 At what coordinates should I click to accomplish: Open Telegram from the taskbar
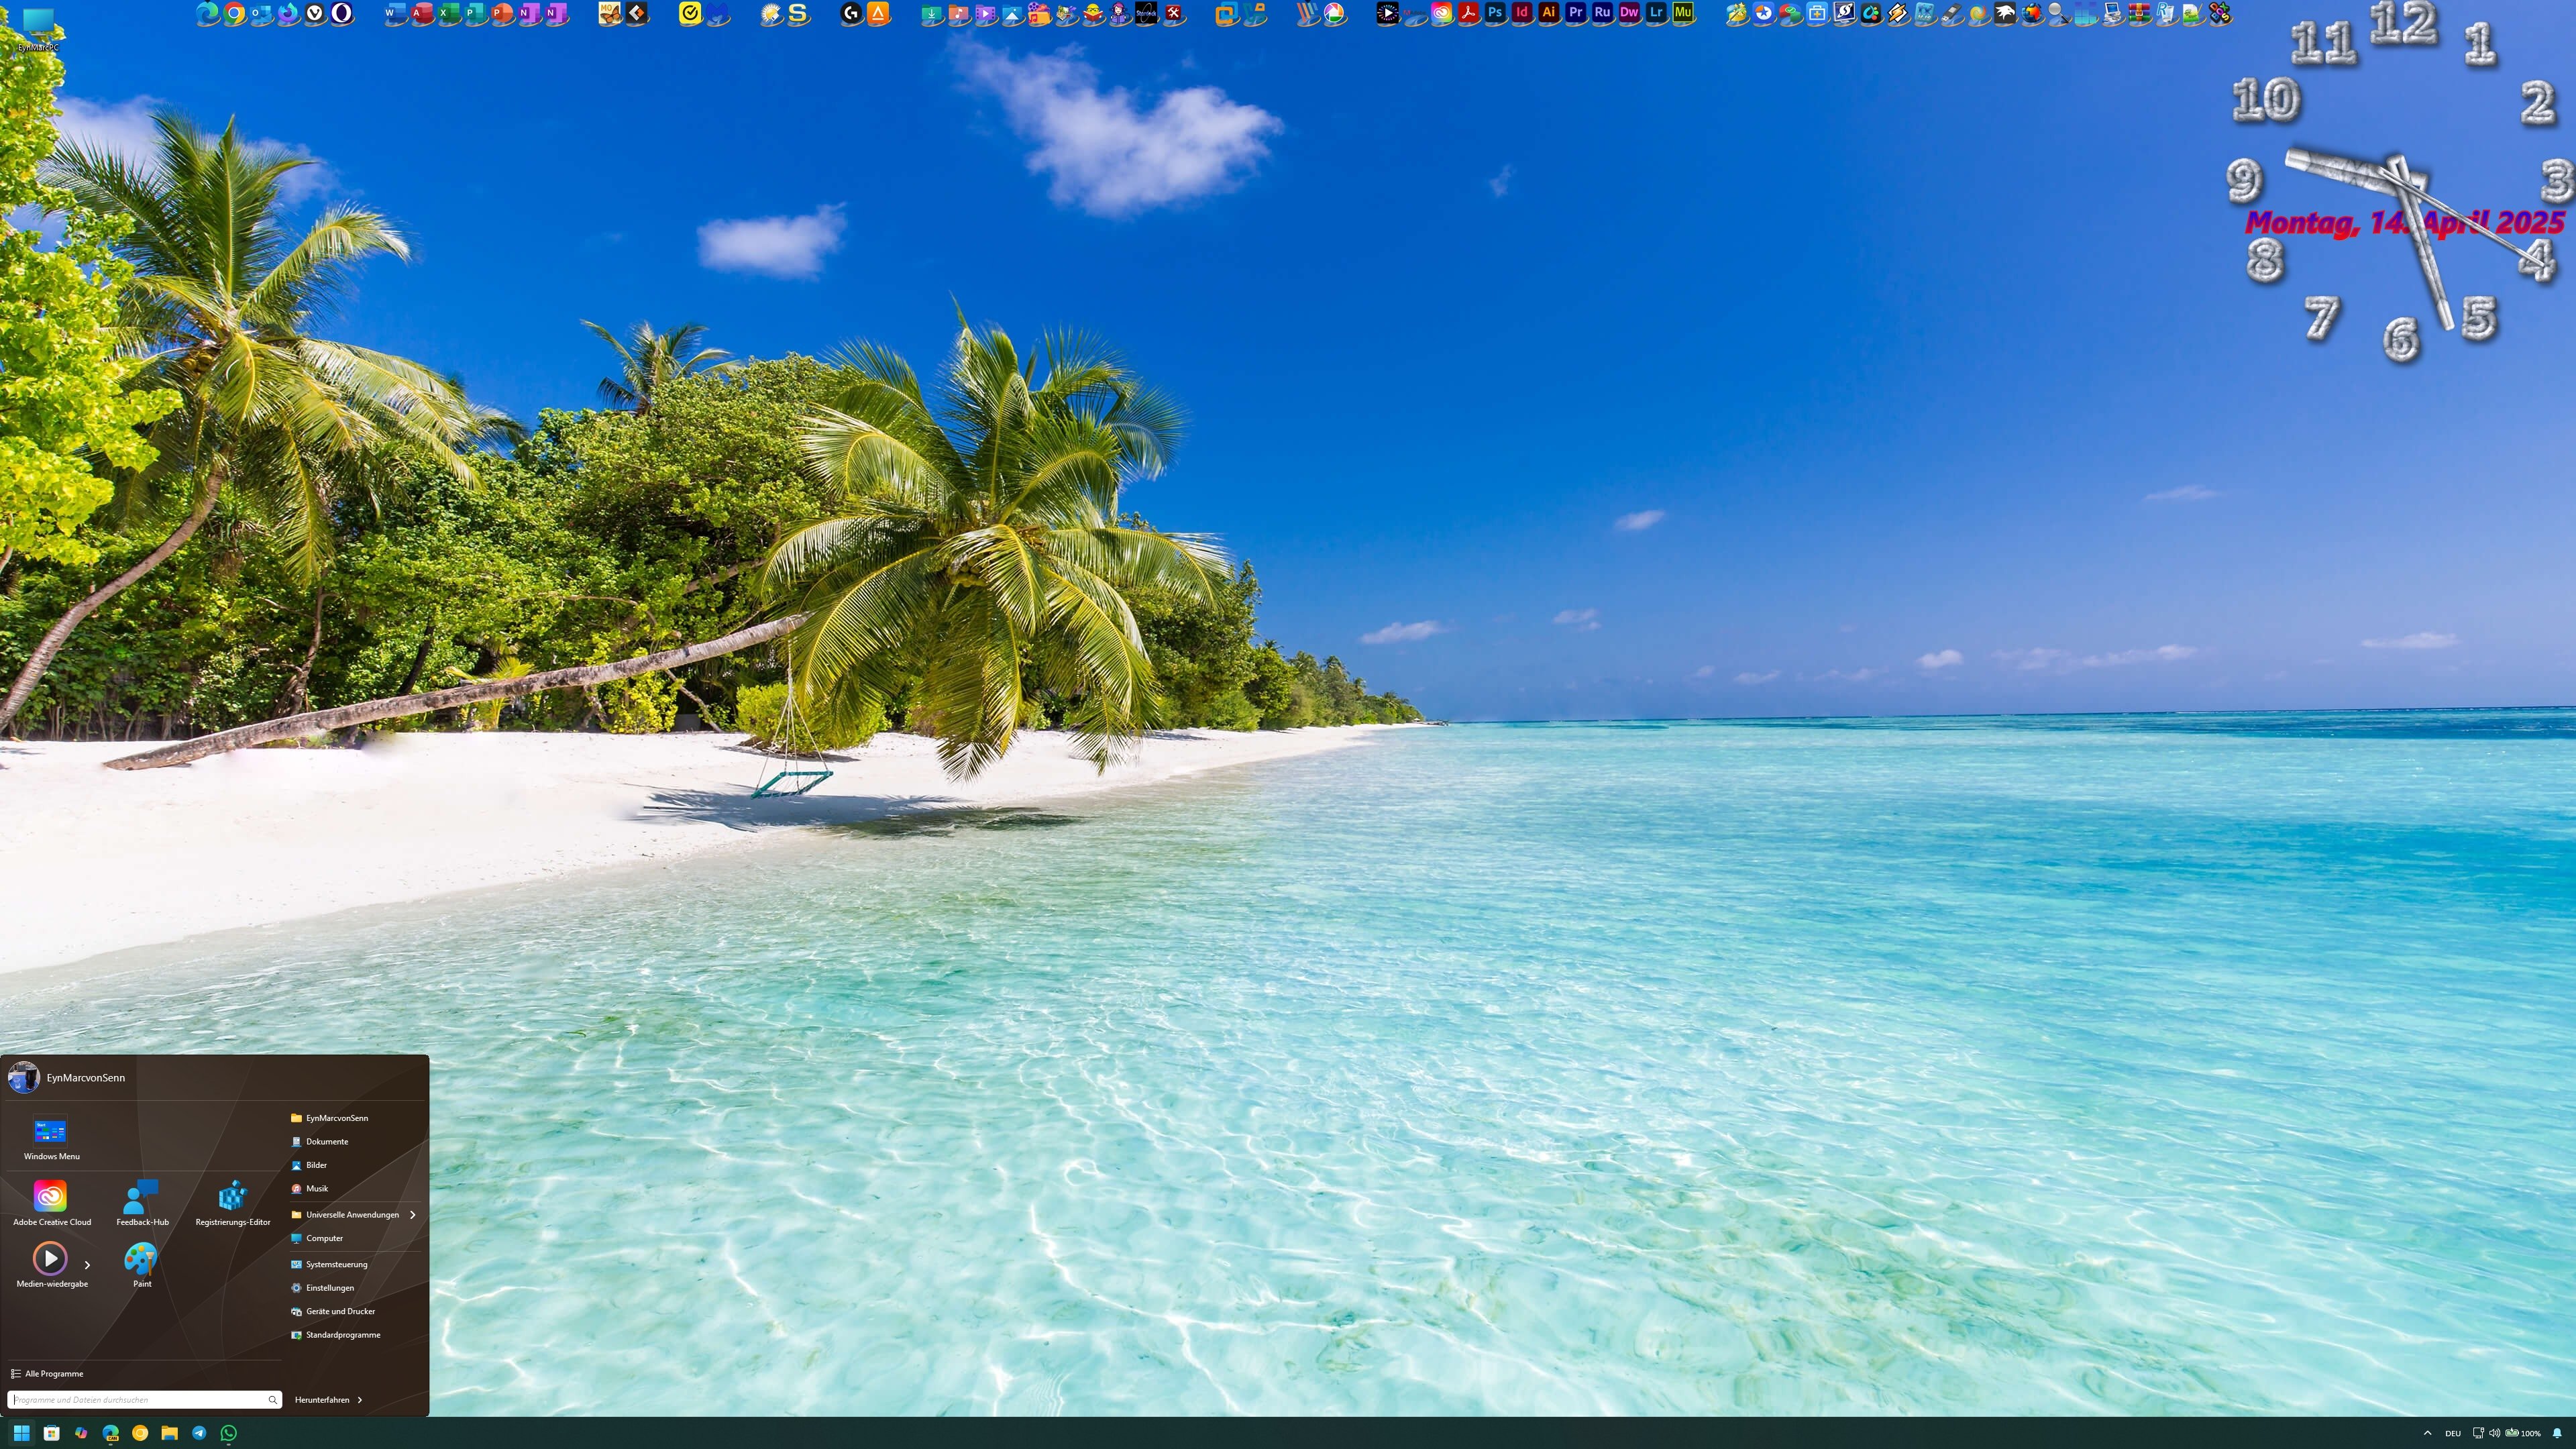click(x=199, y=1433)
